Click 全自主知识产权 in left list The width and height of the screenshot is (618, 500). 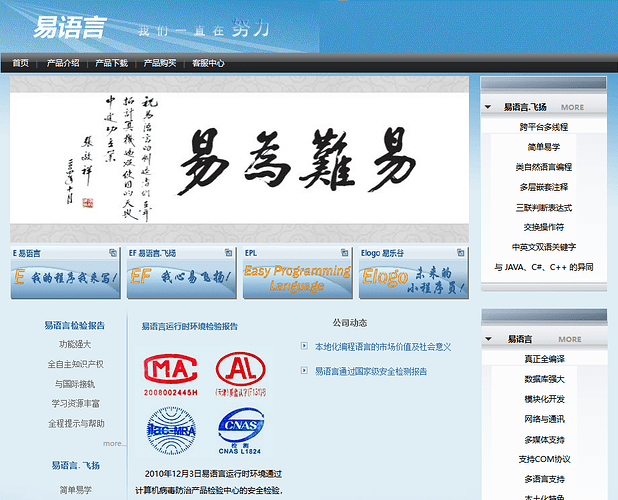coord(76,364)
